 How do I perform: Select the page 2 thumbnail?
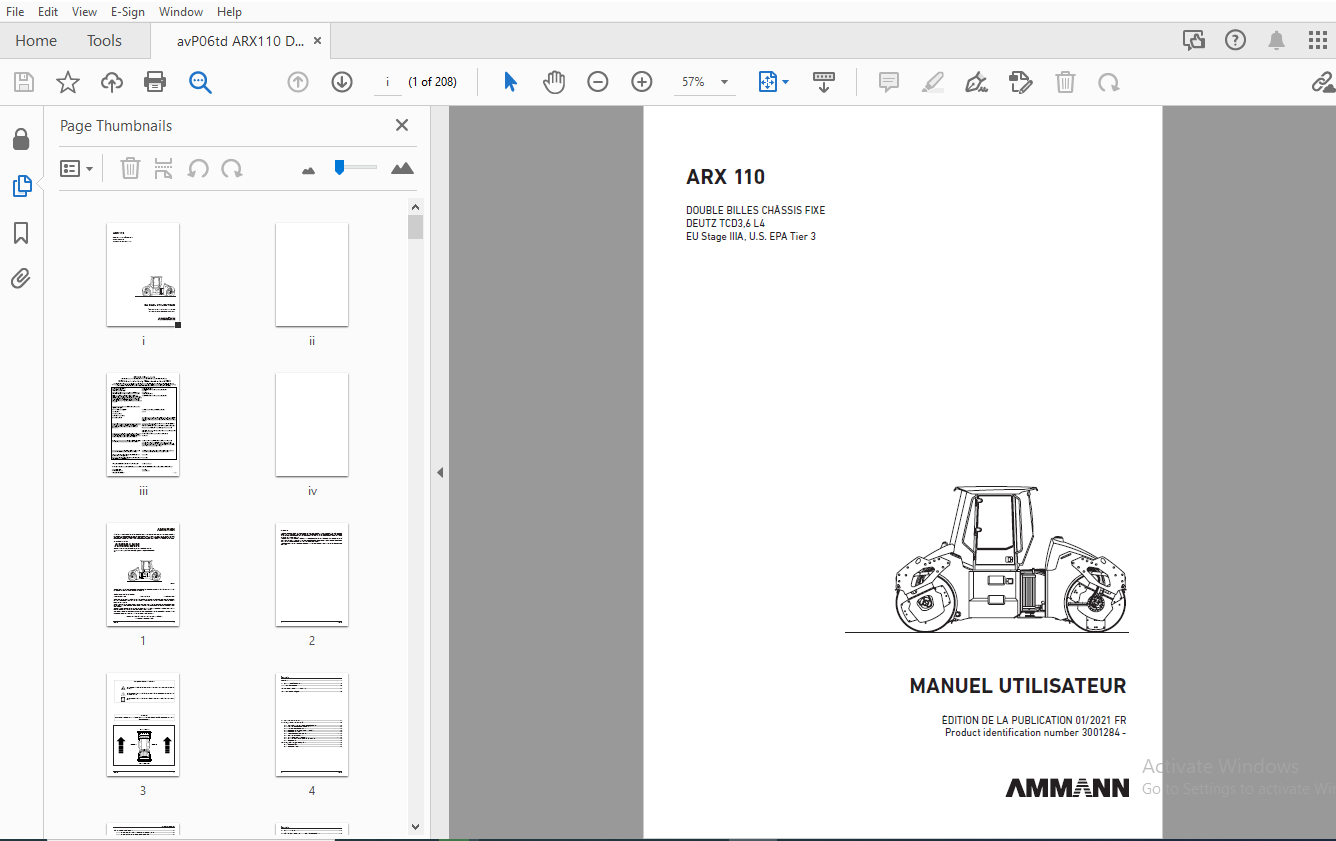pos(312,575)
